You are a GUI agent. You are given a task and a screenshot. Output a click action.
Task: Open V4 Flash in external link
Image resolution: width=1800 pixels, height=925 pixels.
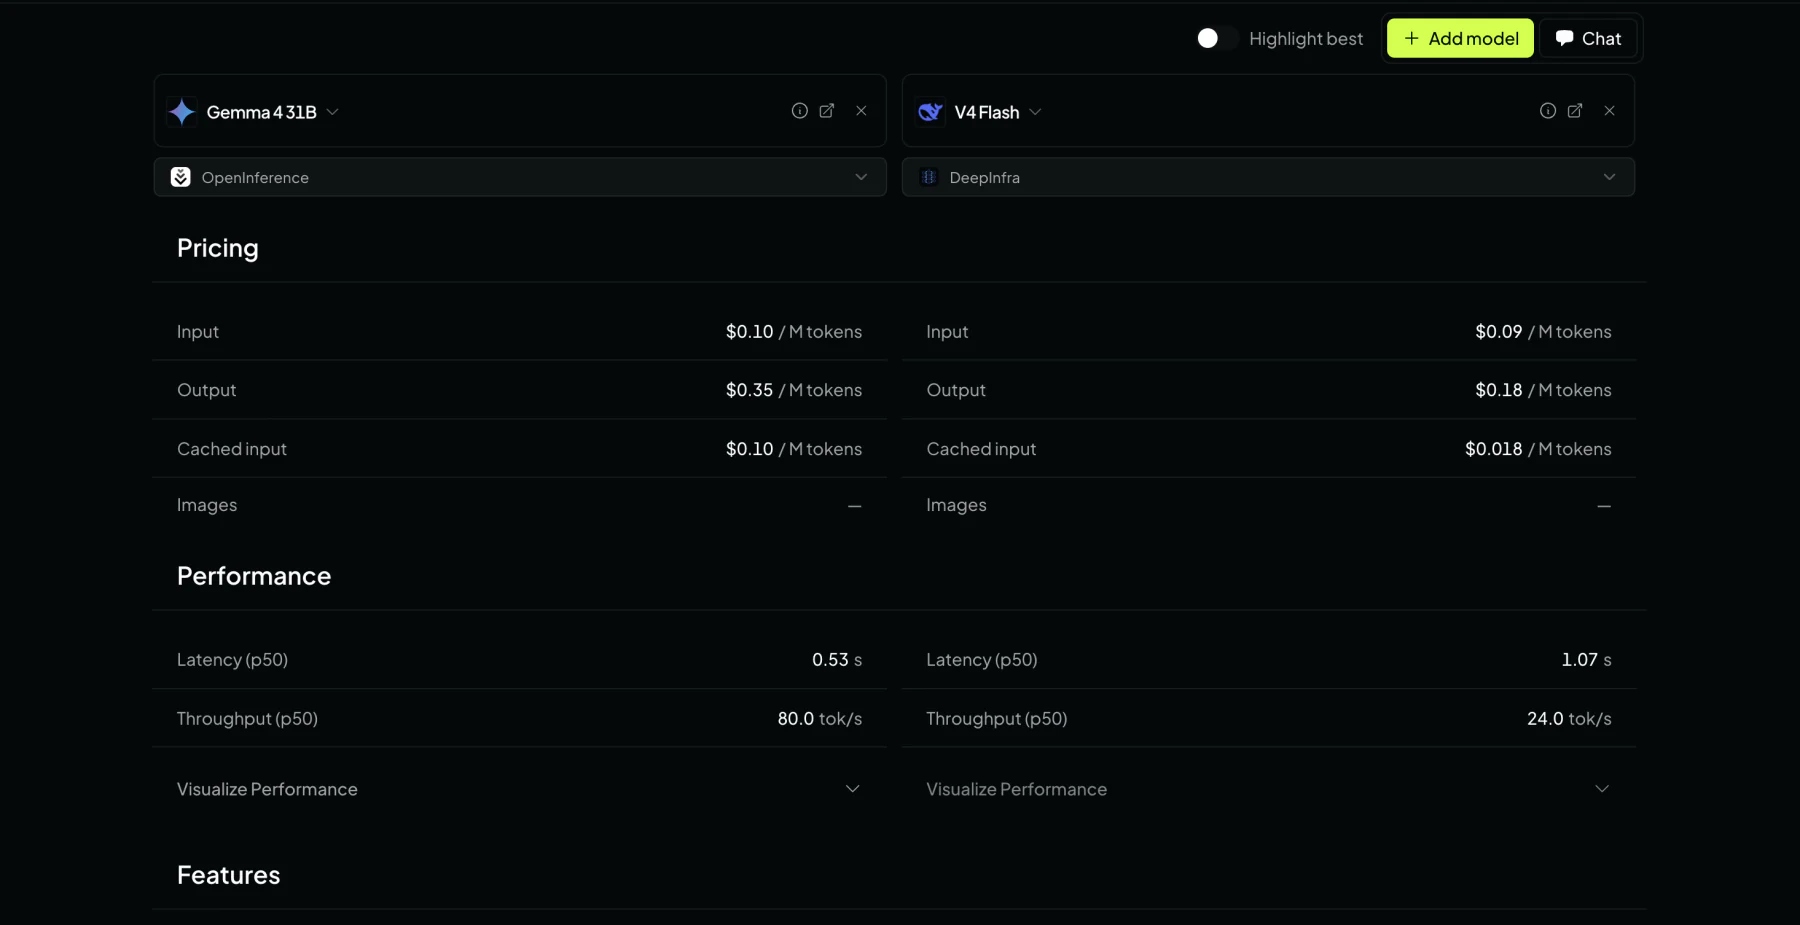1575,111
